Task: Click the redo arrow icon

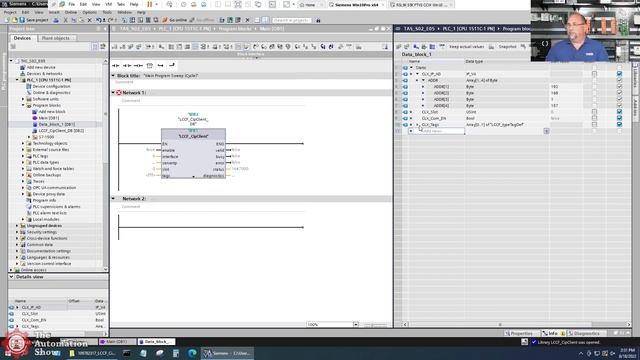Action: (111, 20)
